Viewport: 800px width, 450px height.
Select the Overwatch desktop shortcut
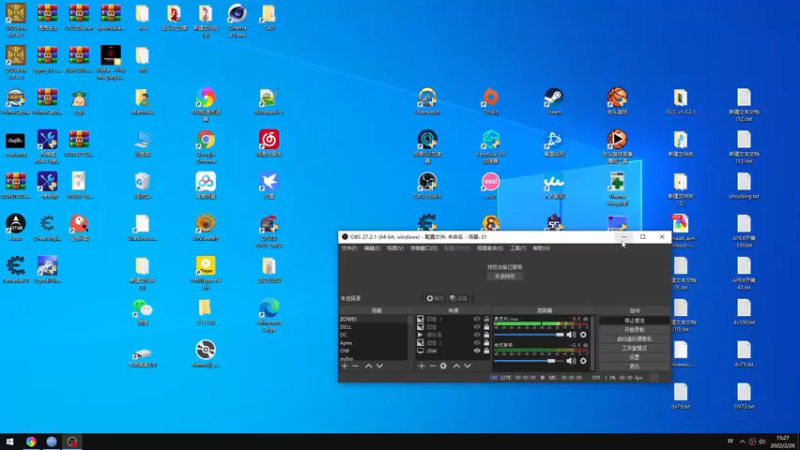pos(428,102)
